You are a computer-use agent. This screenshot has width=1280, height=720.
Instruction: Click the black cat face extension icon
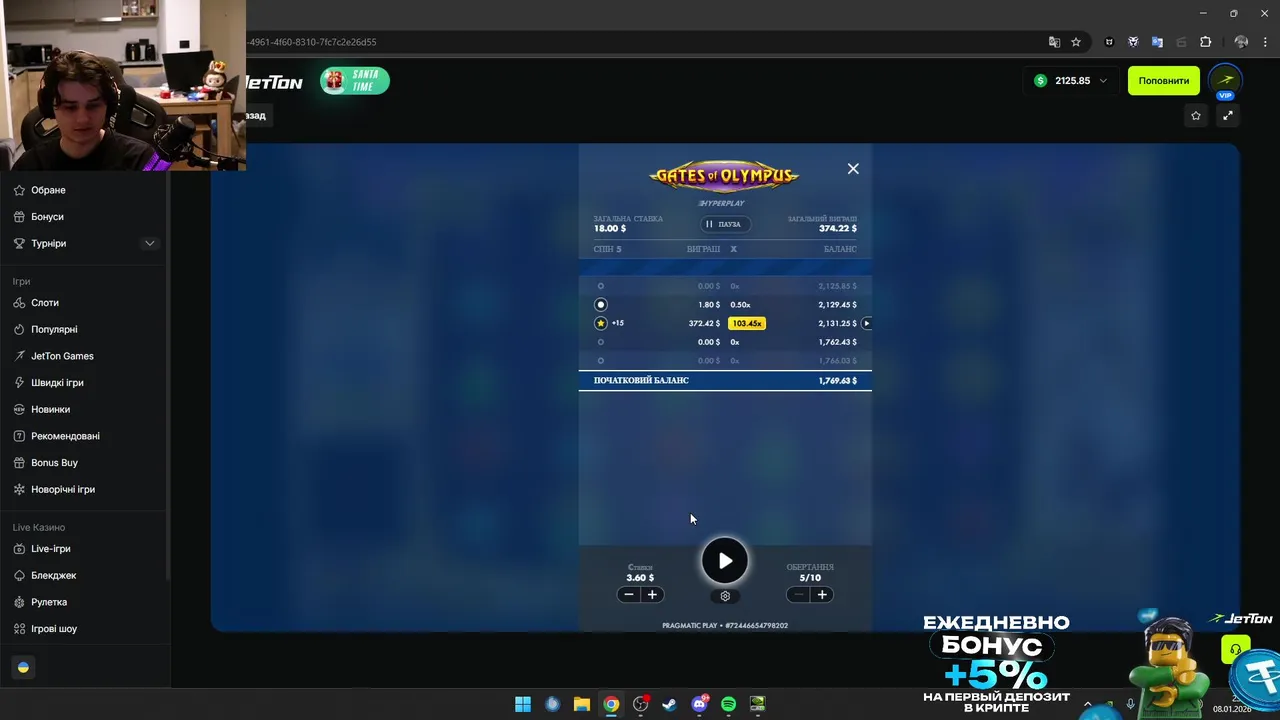[1109, 42]
